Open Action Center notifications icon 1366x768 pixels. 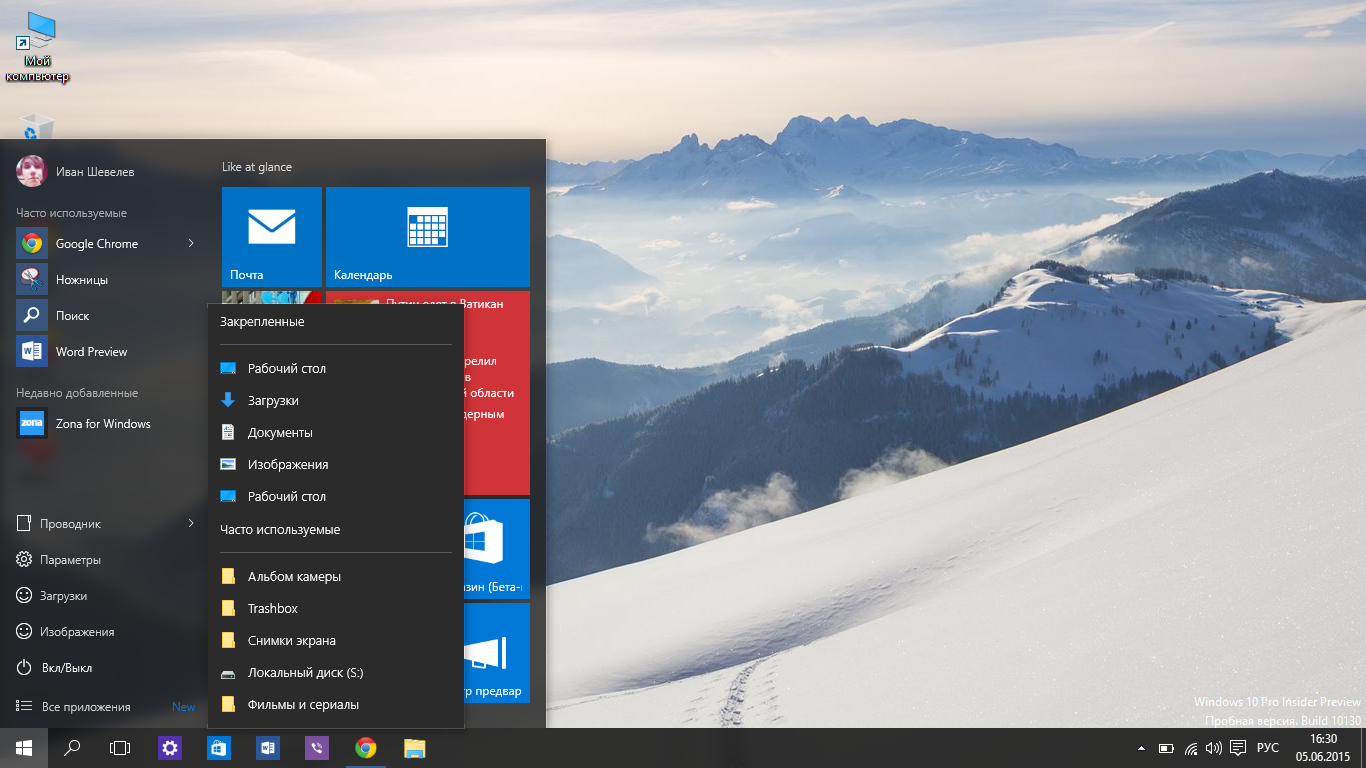click(x=1238, y=748)
